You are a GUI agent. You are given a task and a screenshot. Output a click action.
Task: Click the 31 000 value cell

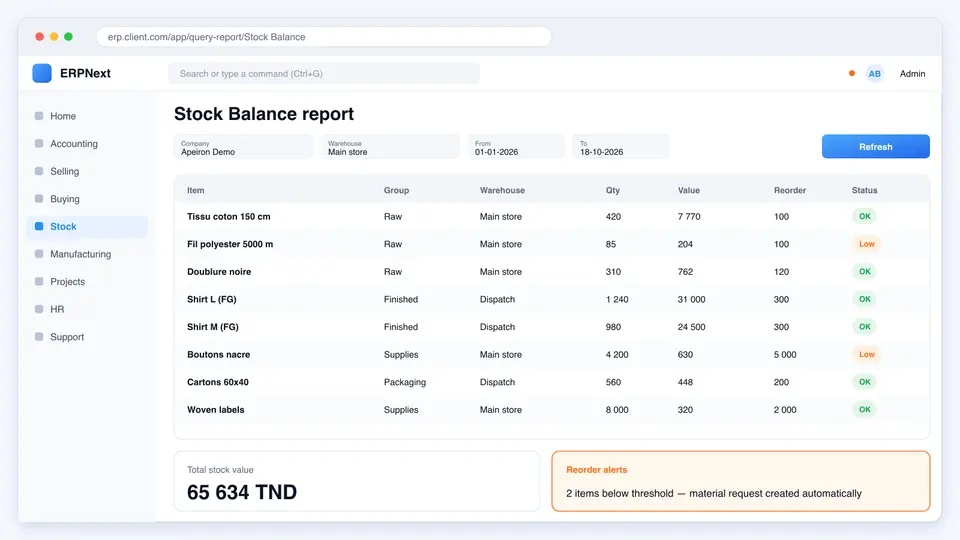click(x=691, y=299)
